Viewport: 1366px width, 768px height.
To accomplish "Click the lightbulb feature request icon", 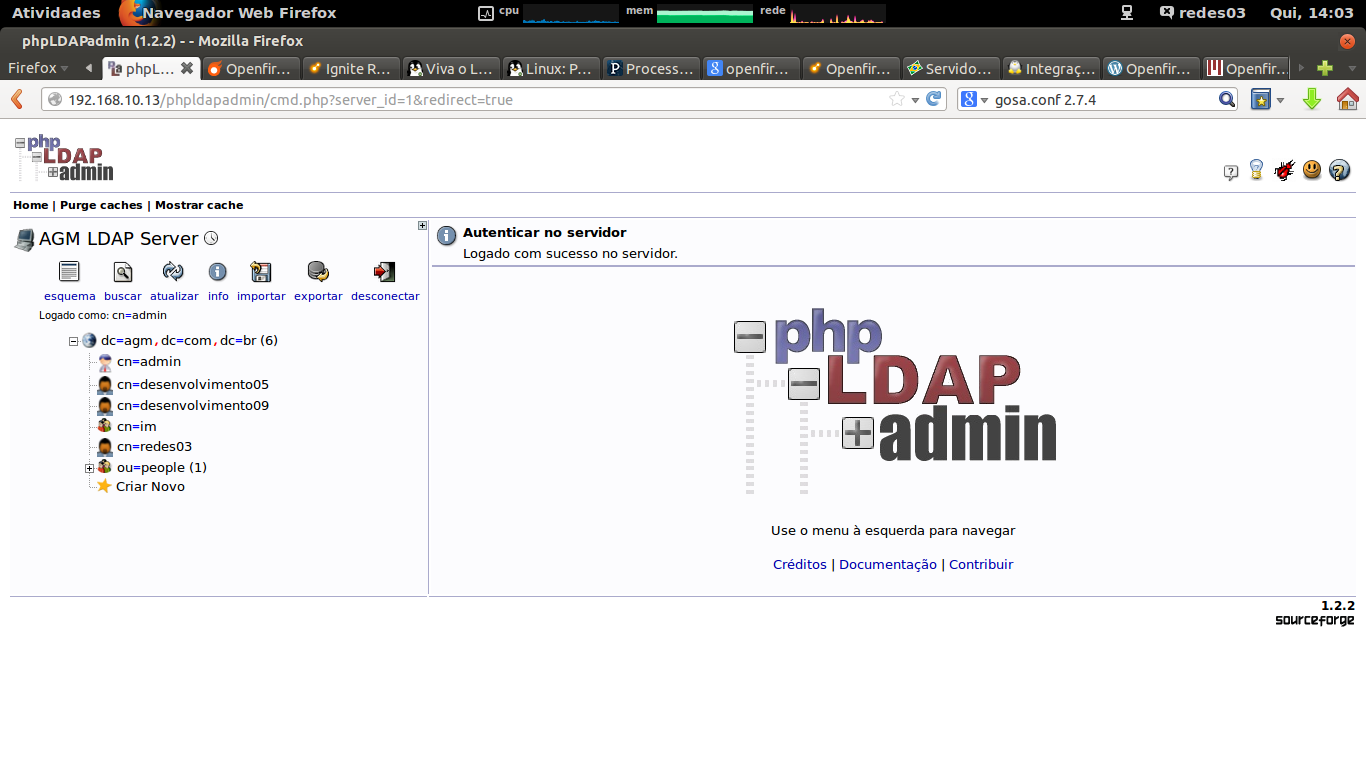I will point(1257,170).
